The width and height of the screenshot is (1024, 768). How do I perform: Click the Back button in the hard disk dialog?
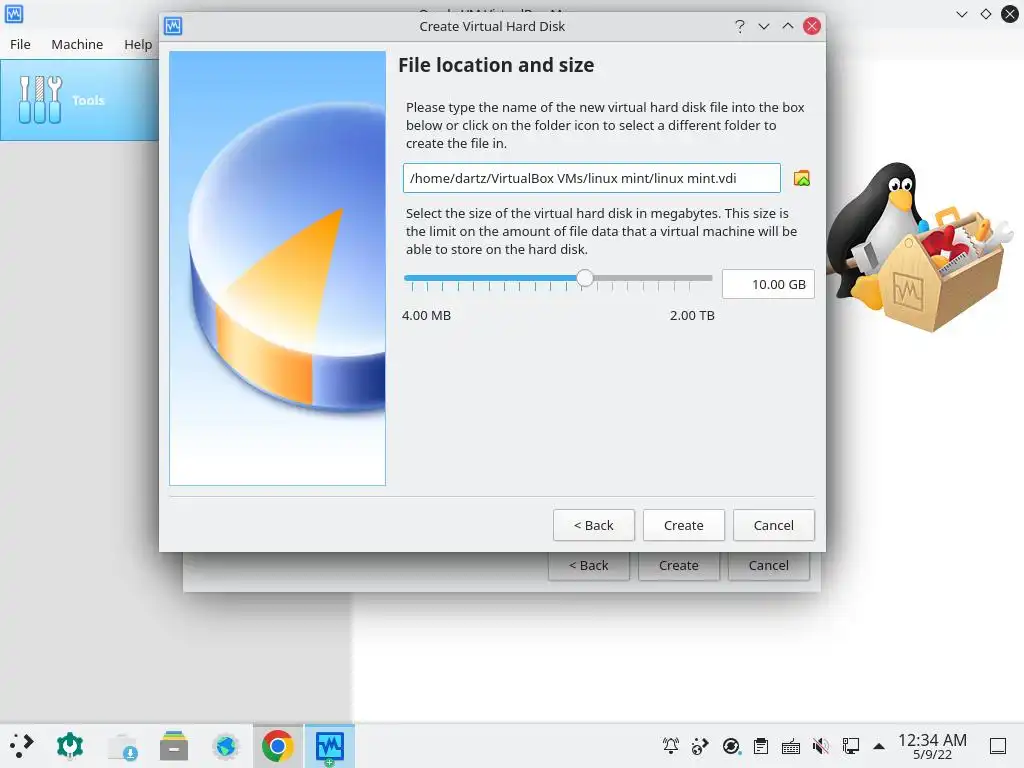pos(594,525)
